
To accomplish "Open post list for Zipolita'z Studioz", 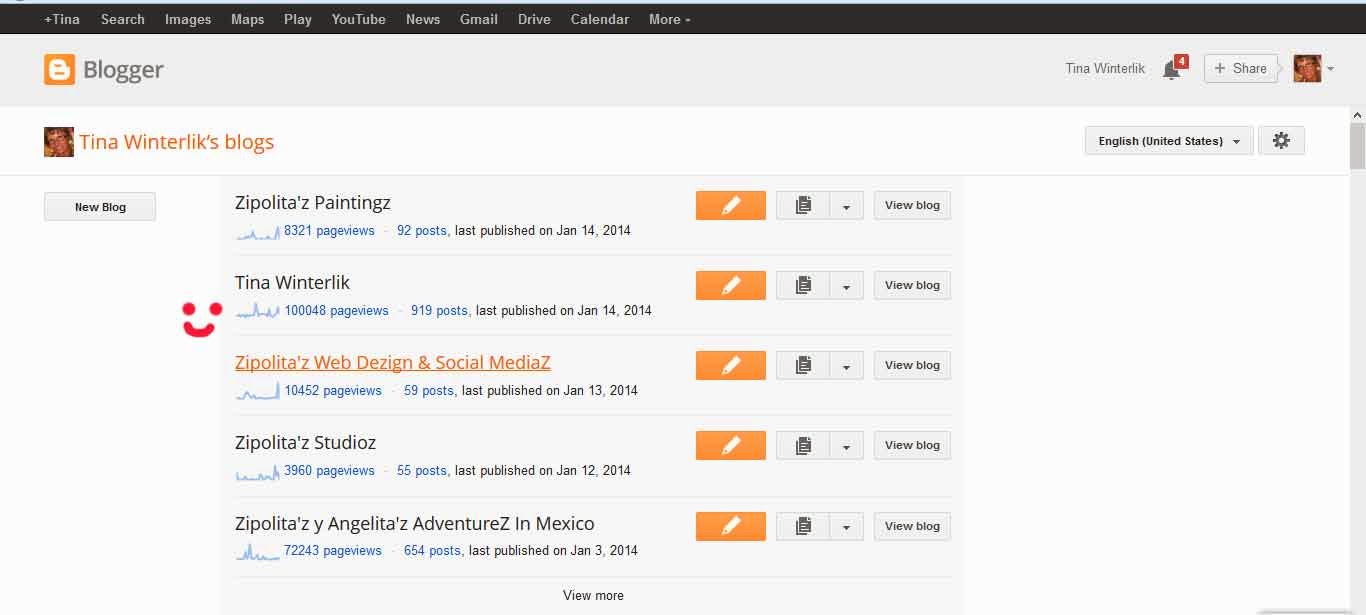I will click(x=803, y=445).
